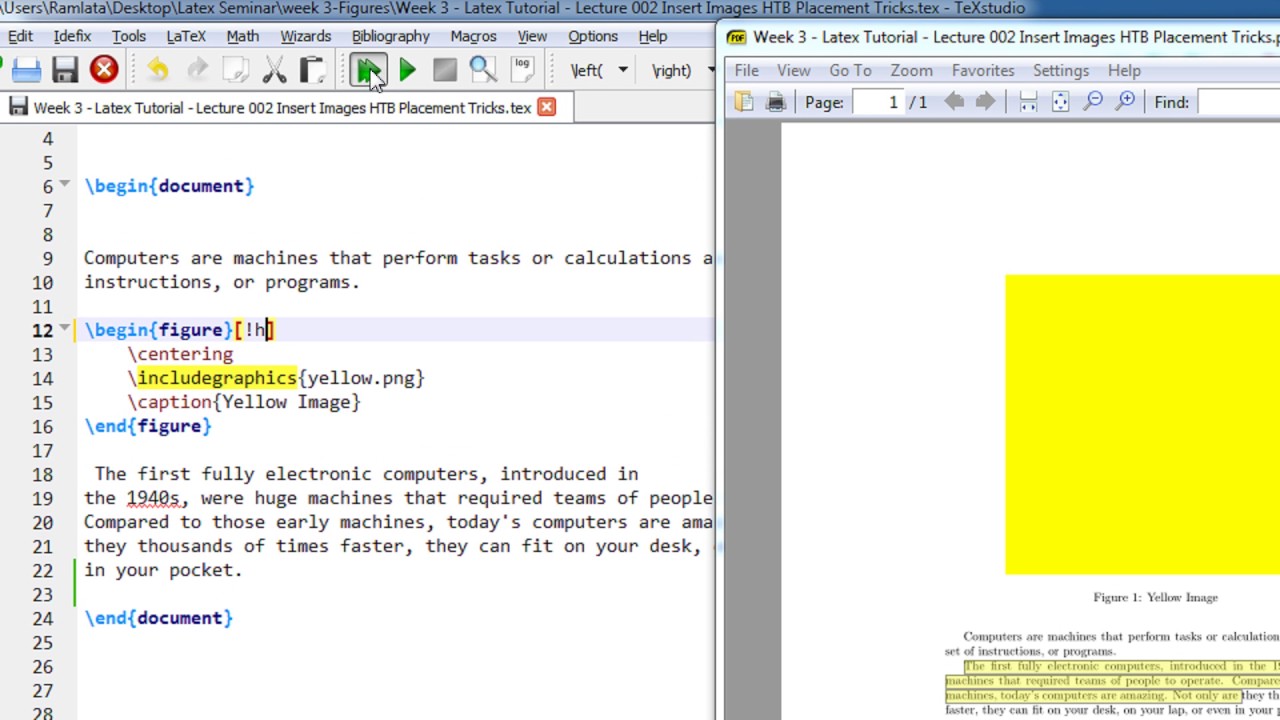1280x720 pixels.
Task: Open the Favorites menu in PDF viewer
Action: (x=983, y=70)
